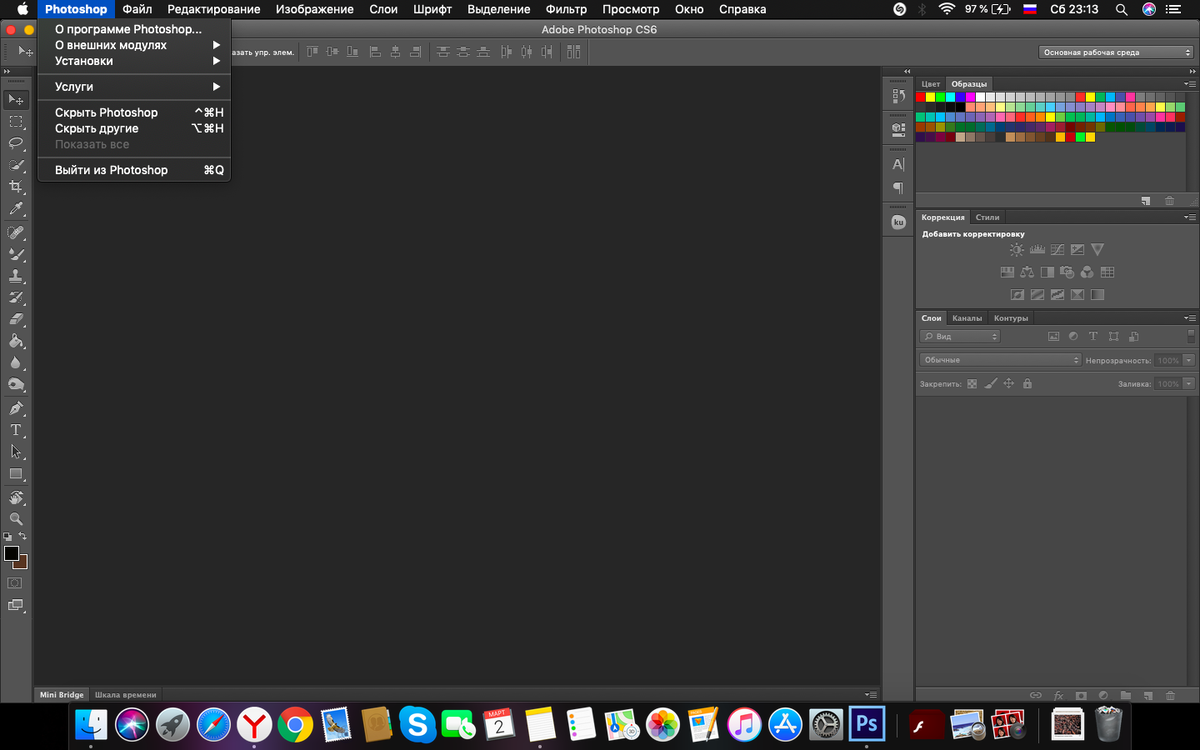Select the Pen tool
Image resolution: width=1200 pixels, height=750 pixels.
pyautogui.click(x=16, y=409)
